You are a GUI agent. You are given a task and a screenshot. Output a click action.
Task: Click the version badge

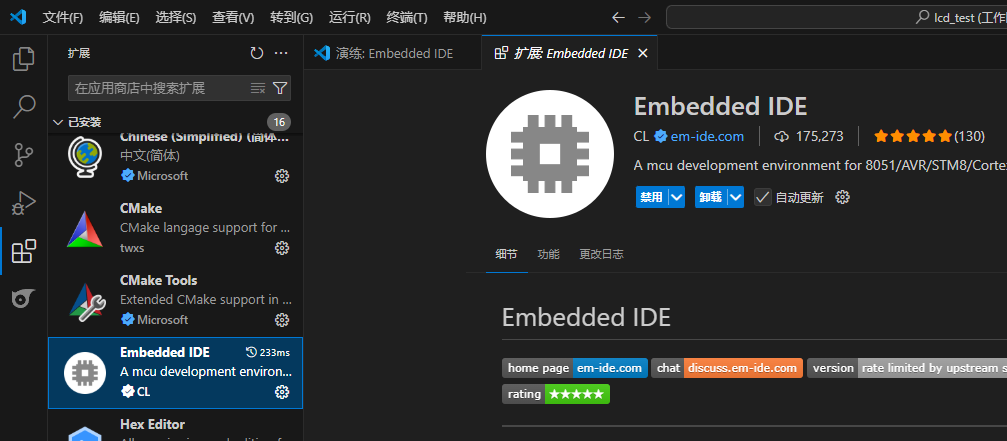point(907,368)
